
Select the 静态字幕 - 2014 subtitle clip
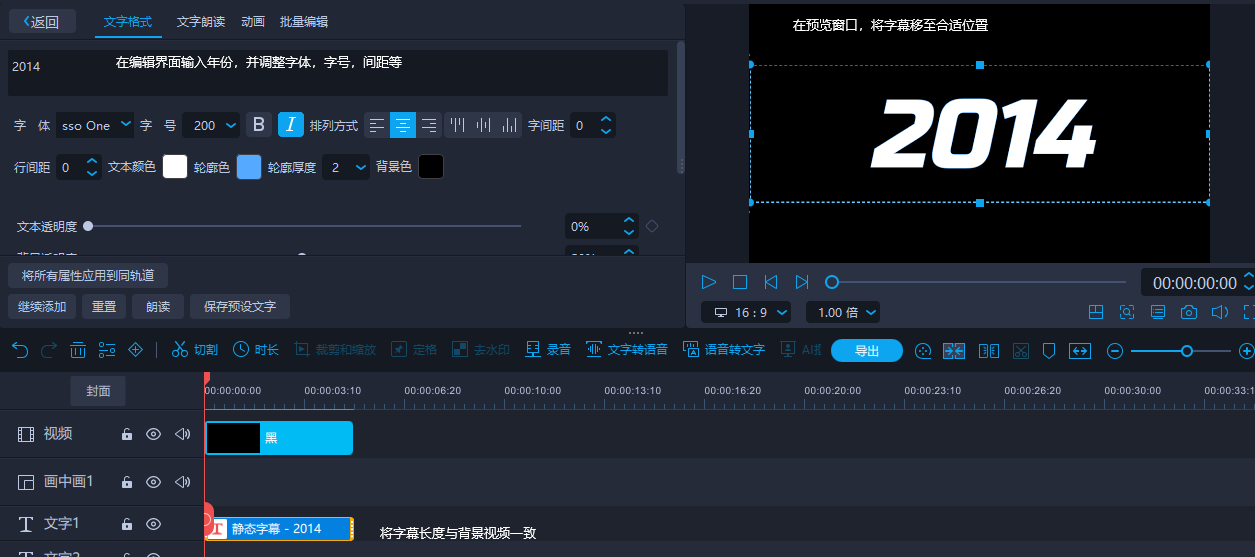tap(280, 528)
